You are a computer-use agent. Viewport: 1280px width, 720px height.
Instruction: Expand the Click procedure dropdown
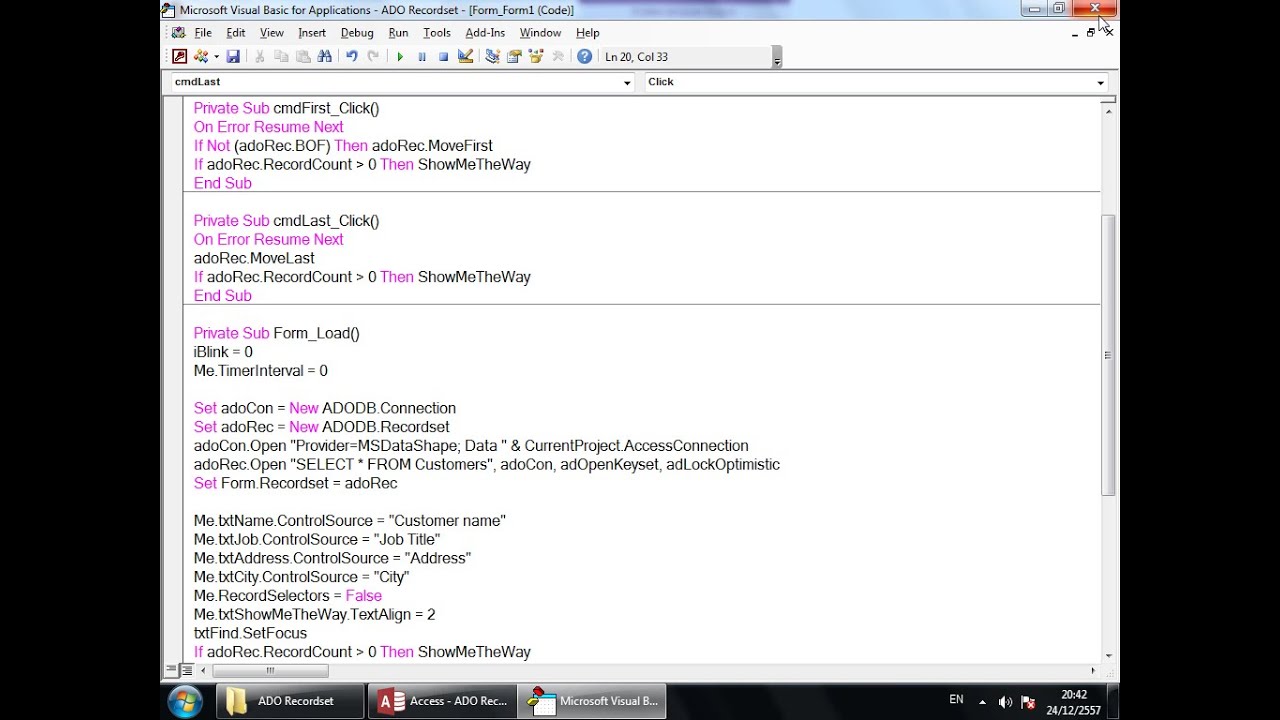click(1100, 83)
